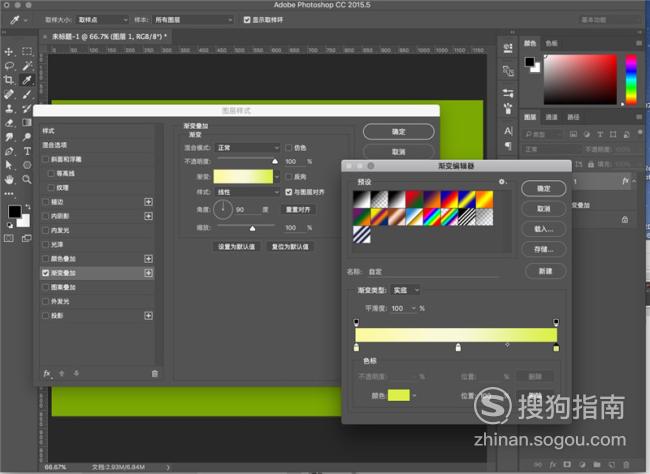Open the 样式 线性 dropdown
This screenshot has width=650, height=474.
coord(248,192)
